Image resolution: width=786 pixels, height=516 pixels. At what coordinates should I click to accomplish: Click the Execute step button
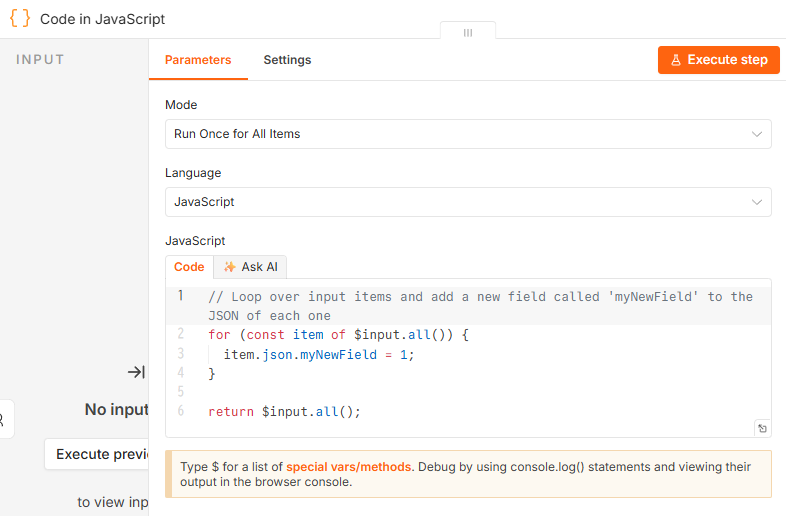[718, 60]
